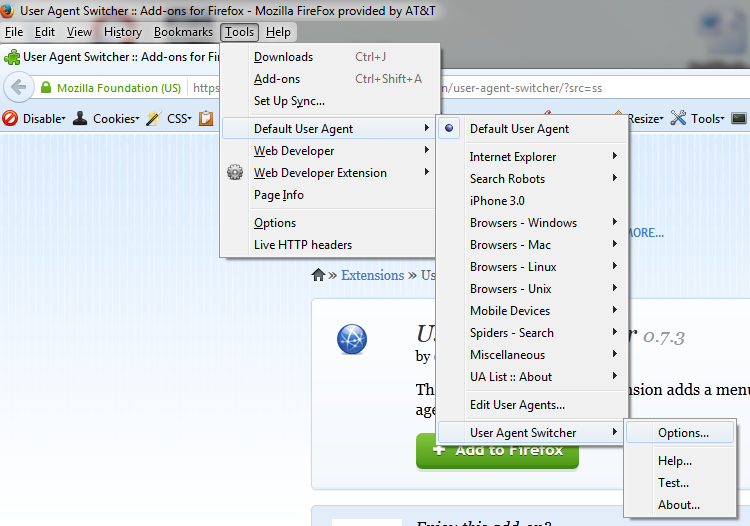Switch user agent to iPhone 3.0
750x526 pixels.
coord(532,200)
